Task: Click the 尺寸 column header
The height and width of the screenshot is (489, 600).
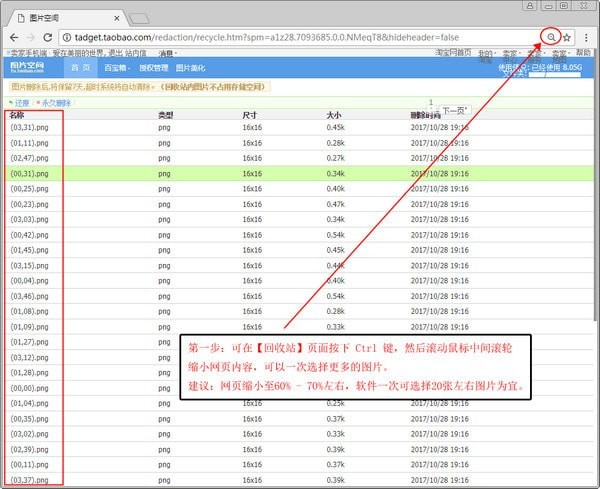Action: click(x=249, y=115)
